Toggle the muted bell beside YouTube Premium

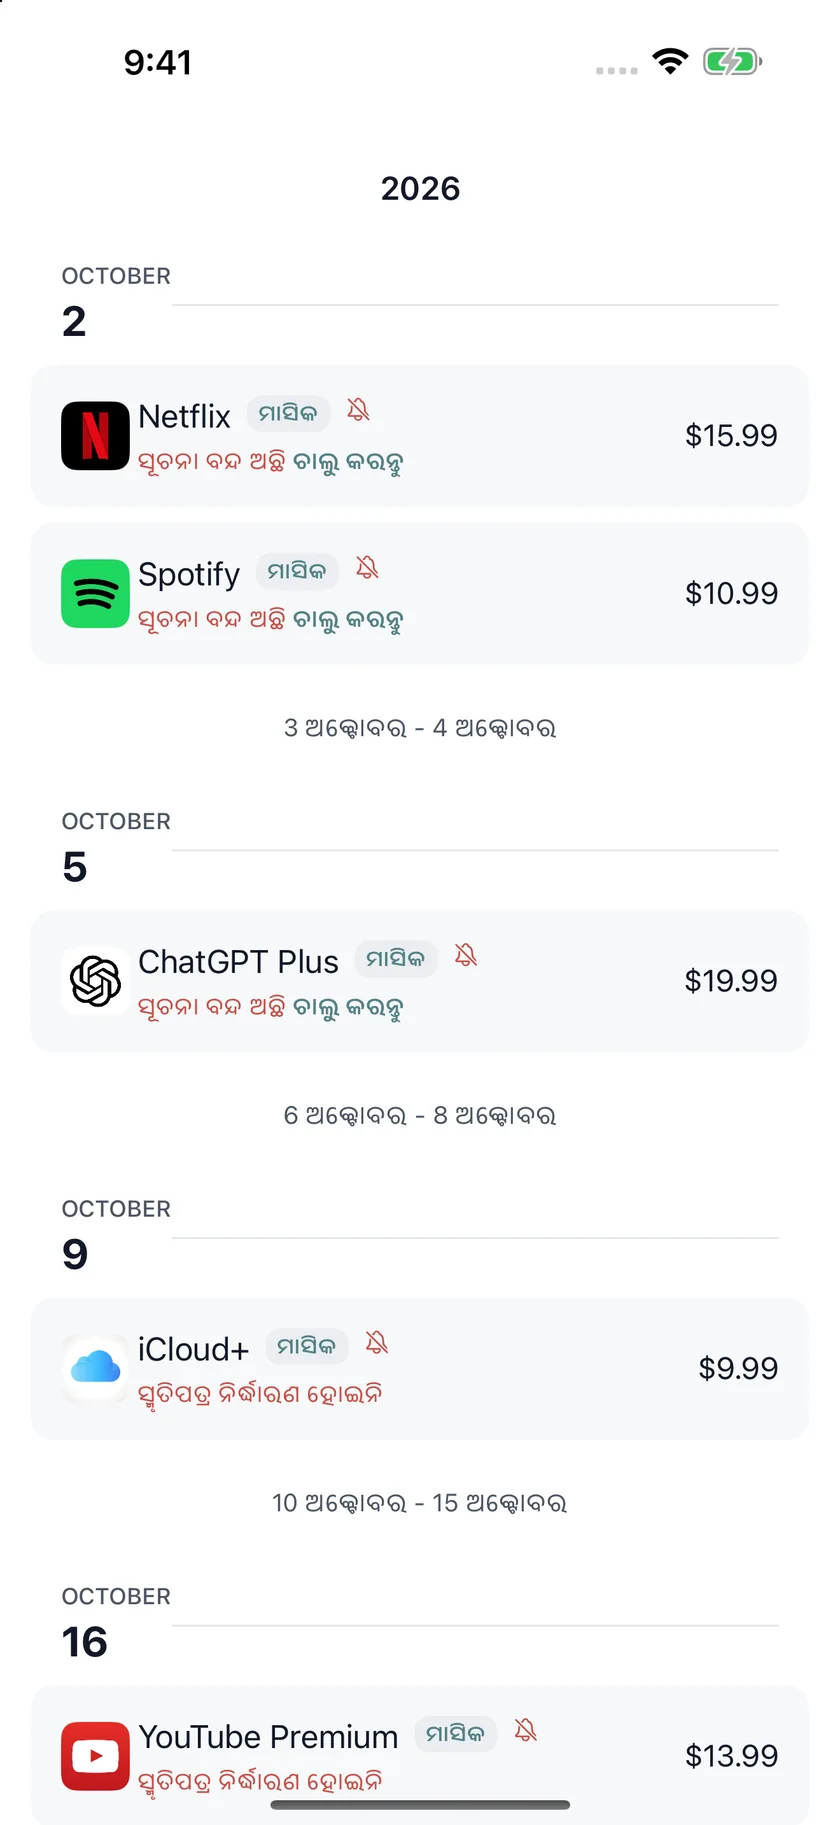pos(525,1730)
